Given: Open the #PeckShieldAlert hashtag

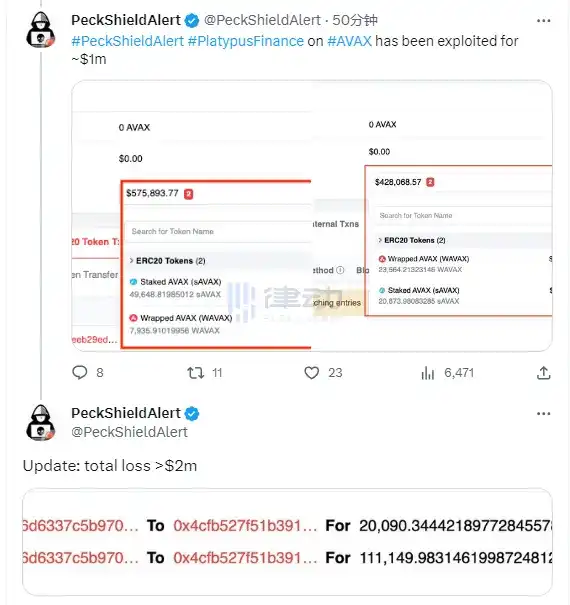Looking at the screenshot, I should click(x=128, y=41).
